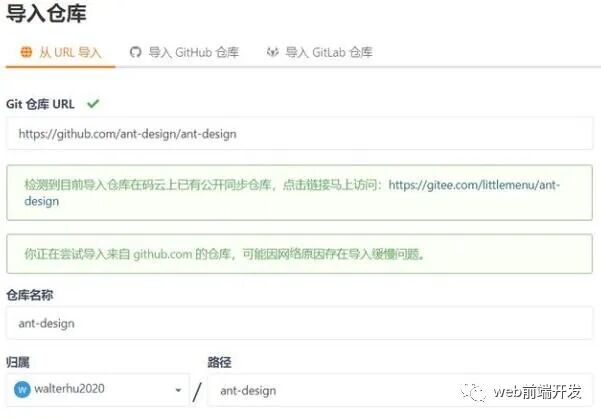
Task: Click the 检测到目前导入仓库 notice text
Action: 203,185
